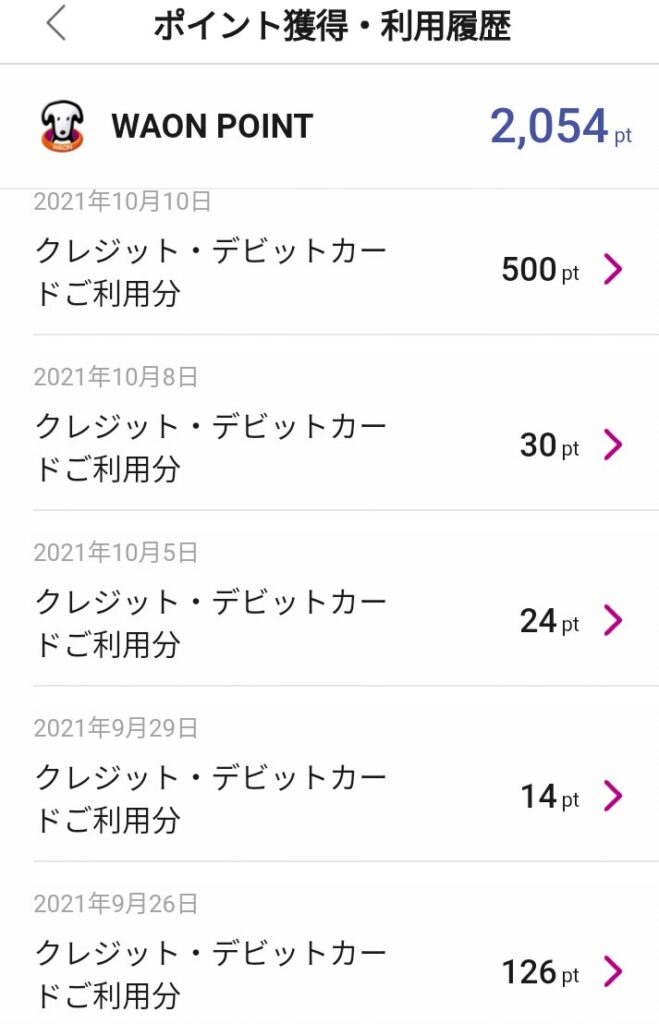Open the chevron beside 24 pt entry
The image size is (659, 1024).
613,621
